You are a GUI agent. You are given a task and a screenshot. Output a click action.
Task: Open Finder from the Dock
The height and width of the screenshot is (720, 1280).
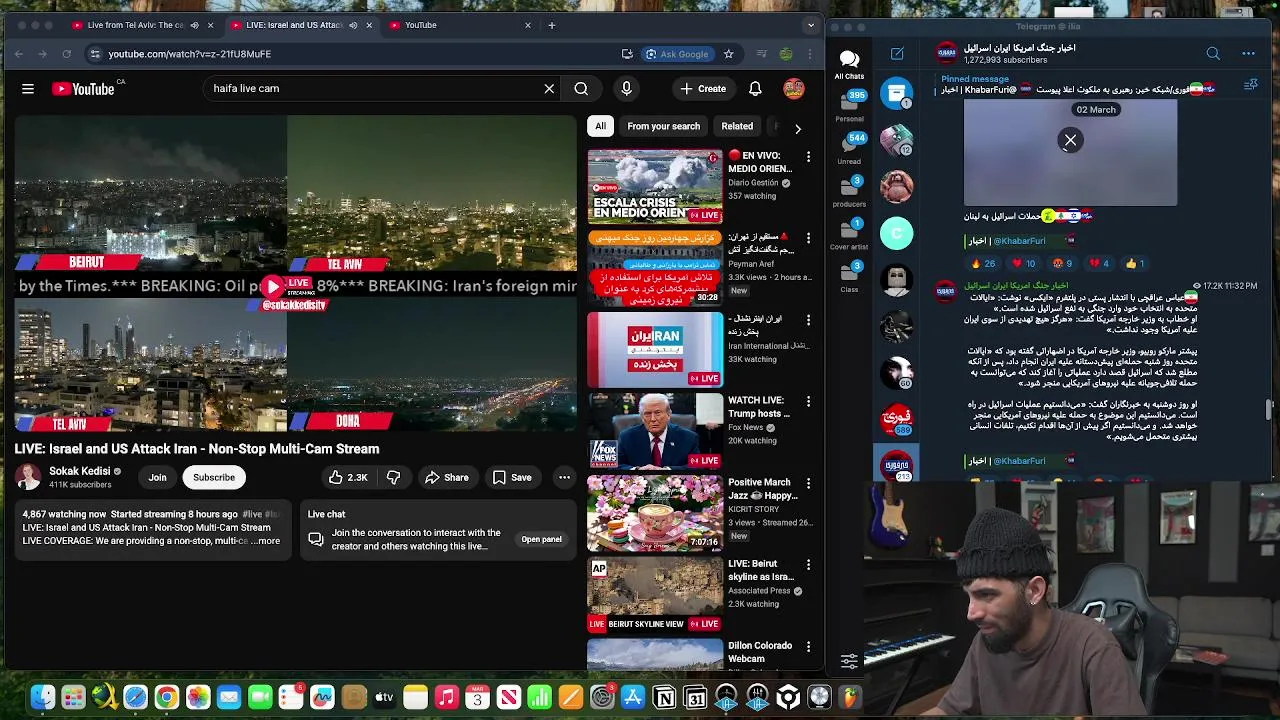tap(42, 697)
